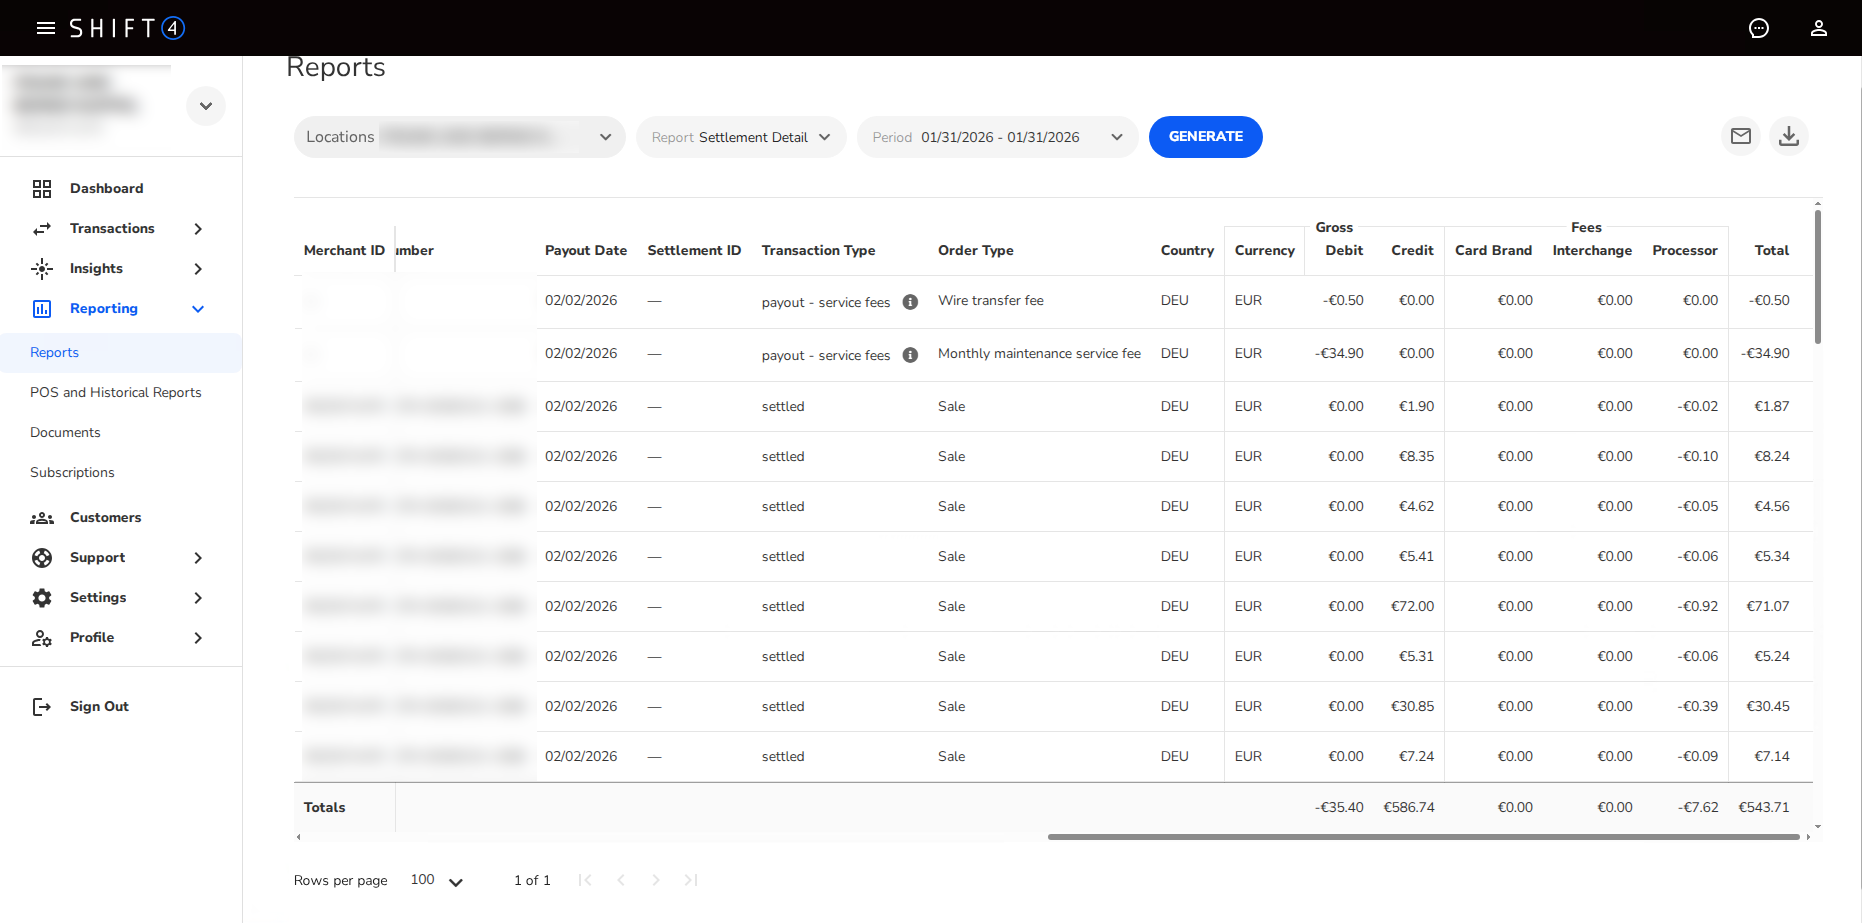1862x923 pixels.
Task: Click the Support lifebuoy icon
Action: pos(42,558)
